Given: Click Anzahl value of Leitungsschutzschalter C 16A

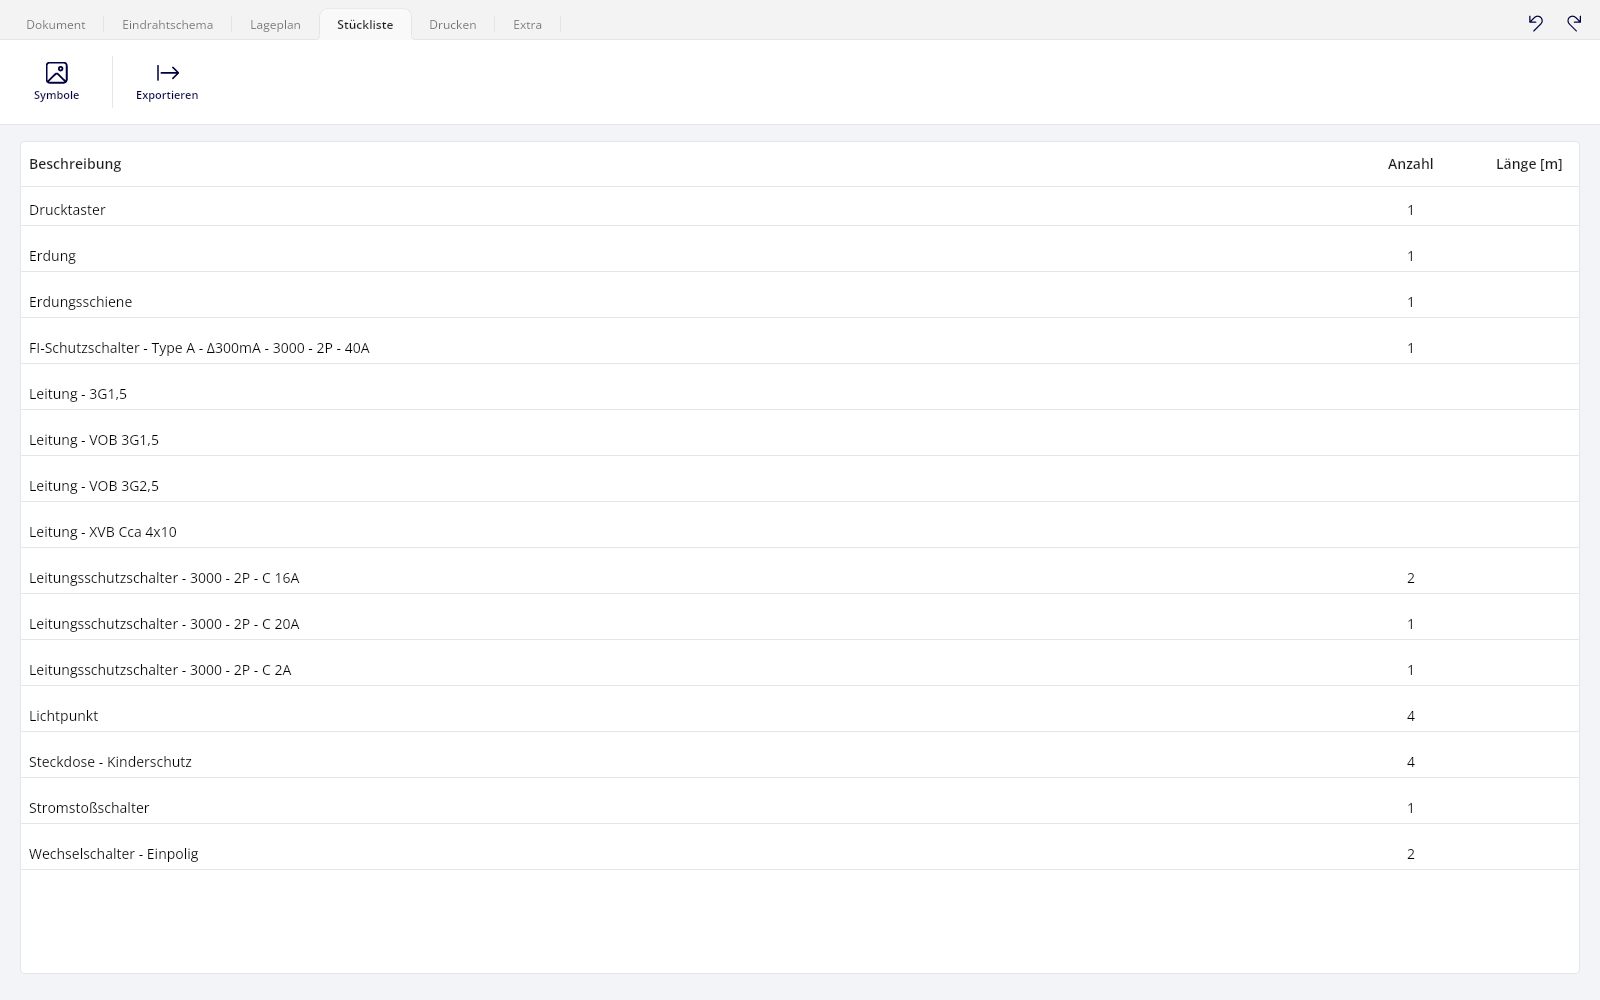Looking at the screenshot, I should click(1411, 578).
